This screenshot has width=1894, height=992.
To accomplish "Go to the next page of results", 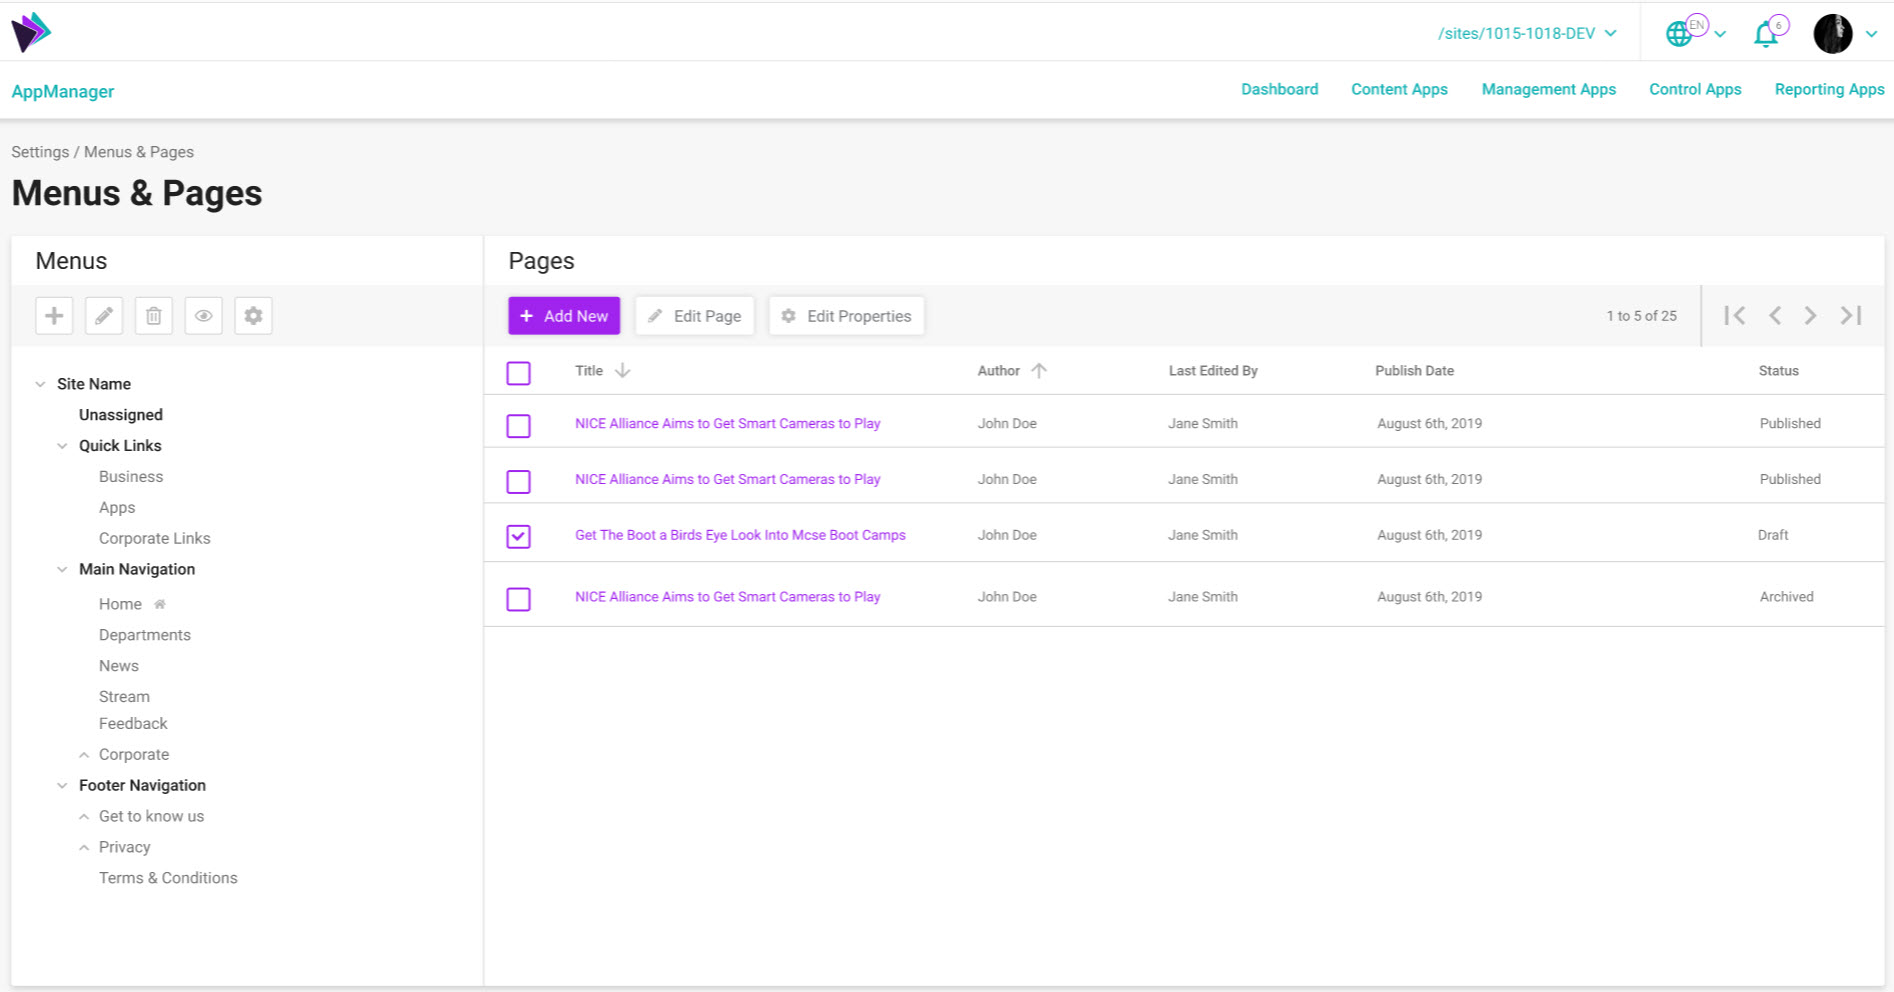I will point(1810,316).
